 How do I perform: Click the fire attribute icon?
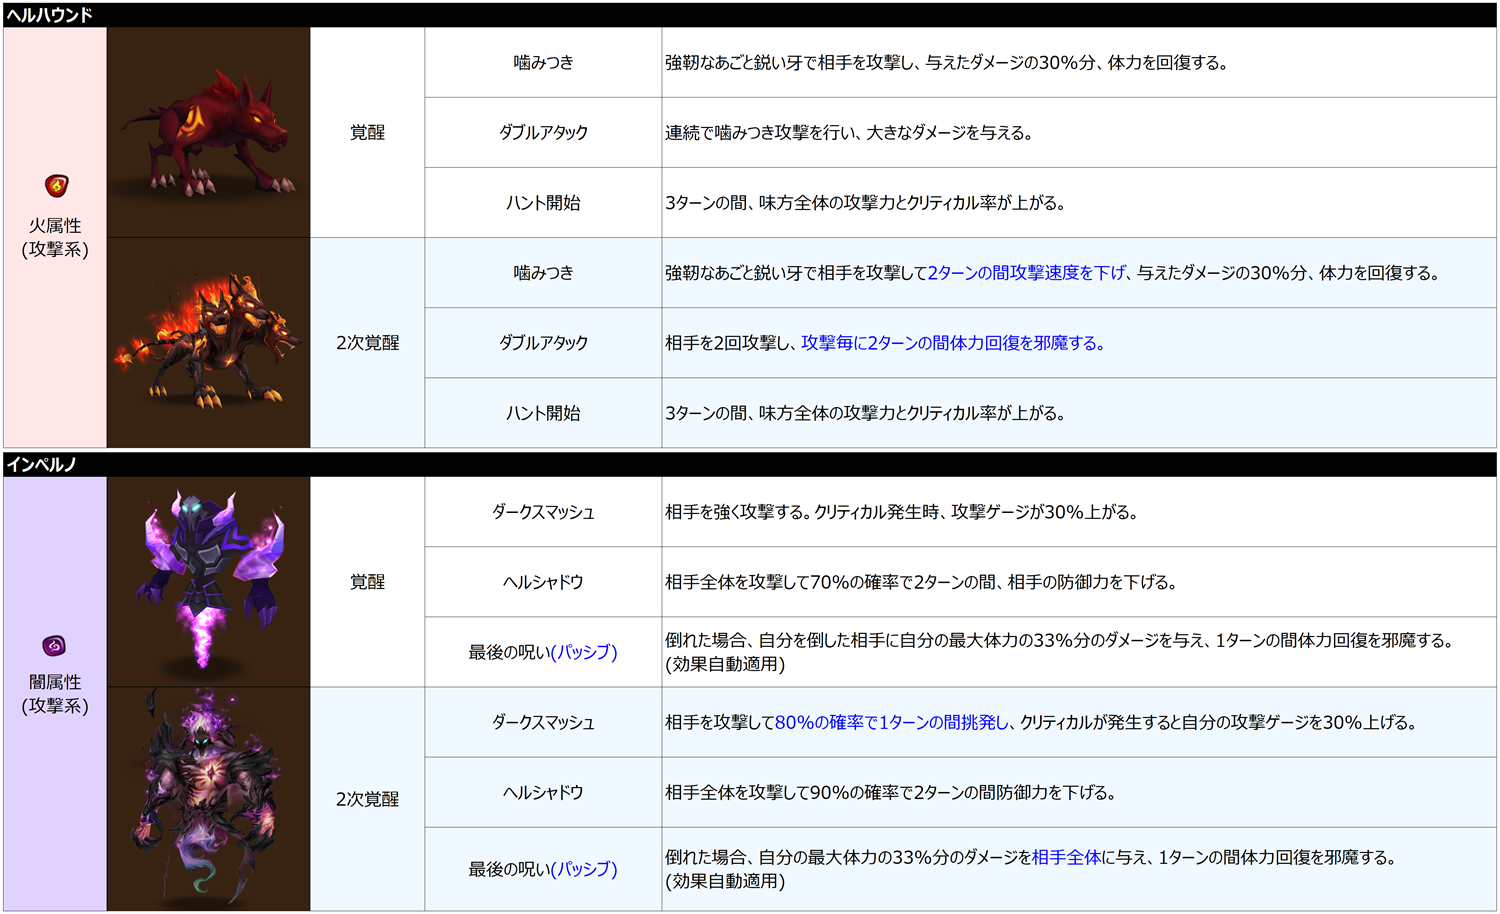pos(56,186)
